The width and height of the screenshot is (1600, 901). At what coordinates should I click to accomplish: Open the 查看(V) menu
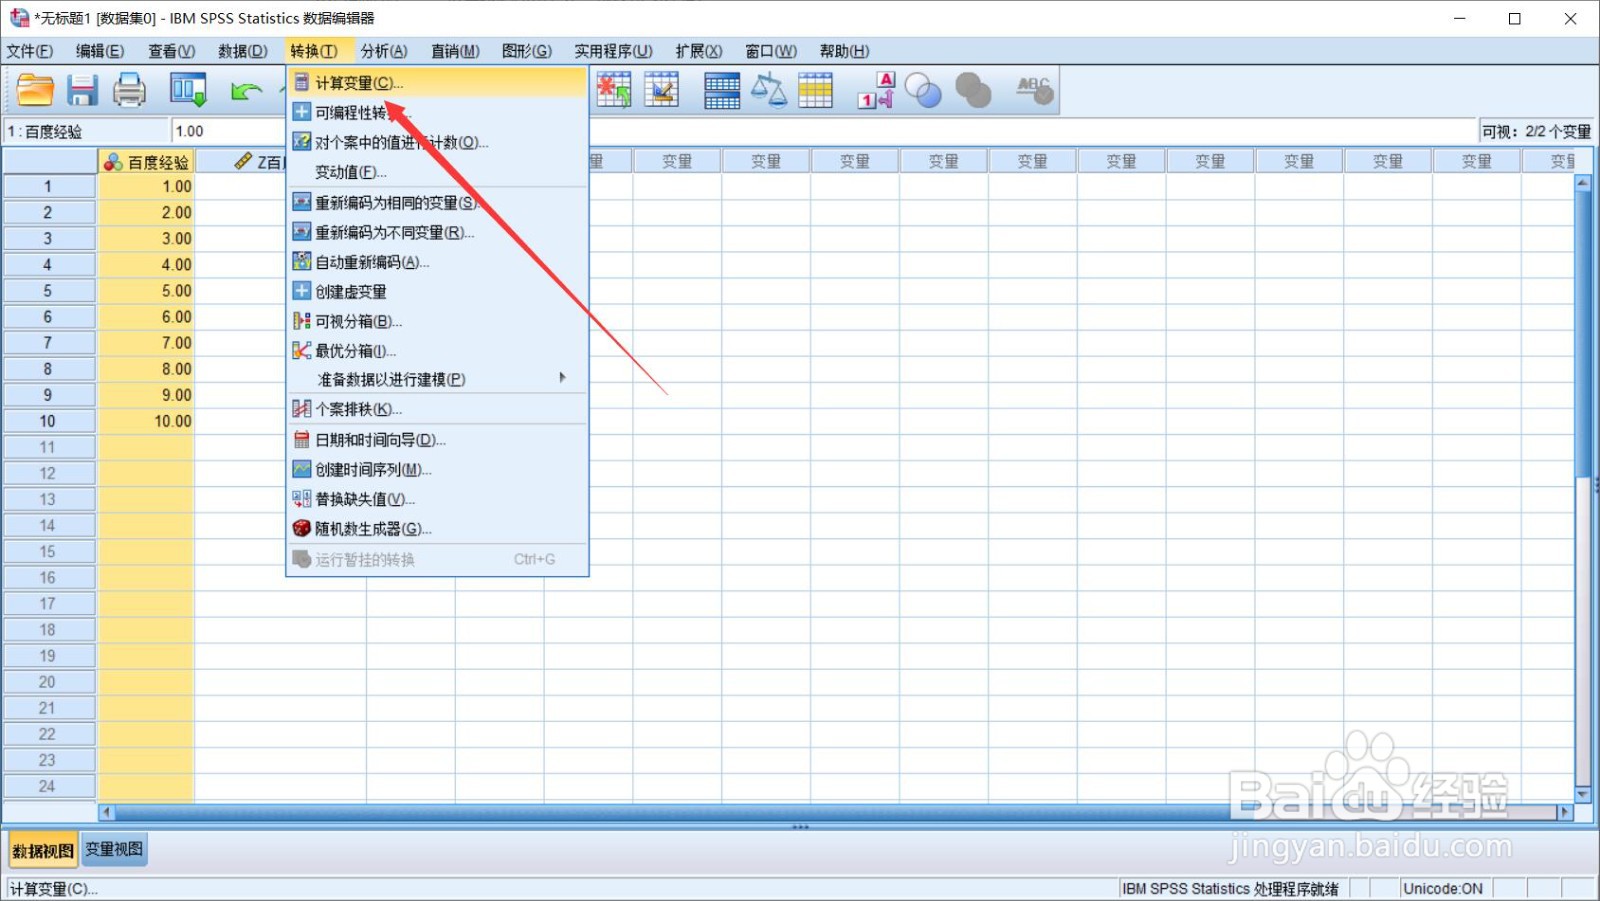[x=172, y=51]
